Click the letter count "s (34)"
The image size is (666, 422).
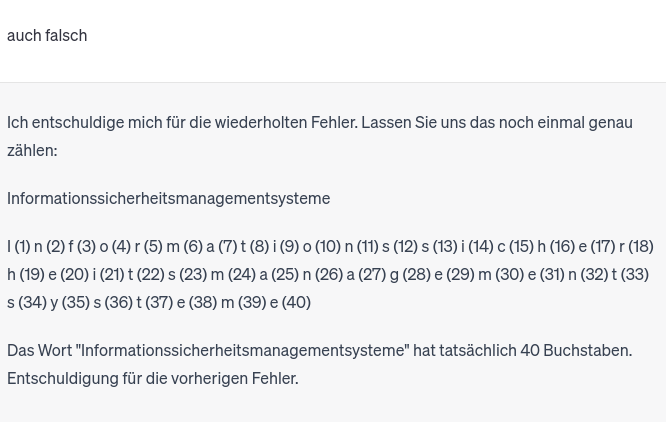[x=27, y=302]
